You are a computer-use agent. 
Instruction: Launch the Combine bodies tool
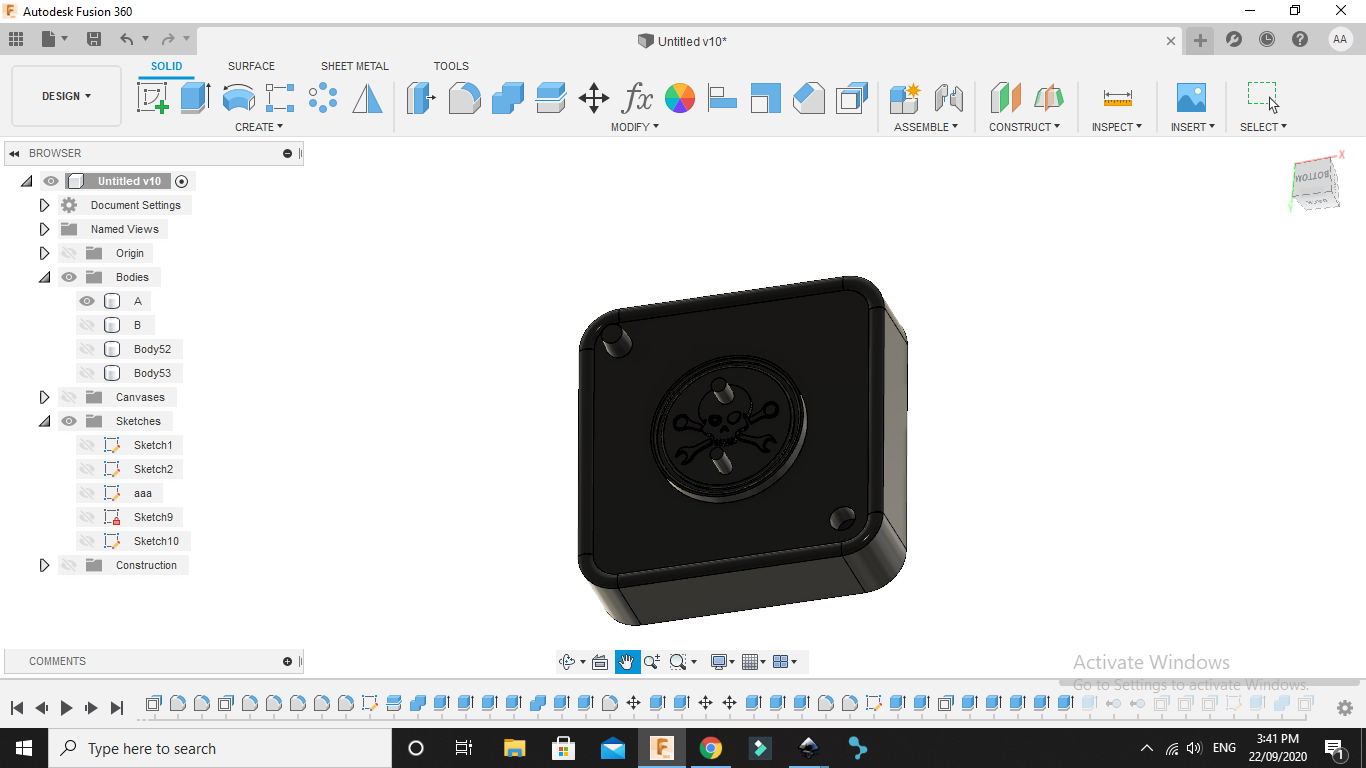click(508, 98)
